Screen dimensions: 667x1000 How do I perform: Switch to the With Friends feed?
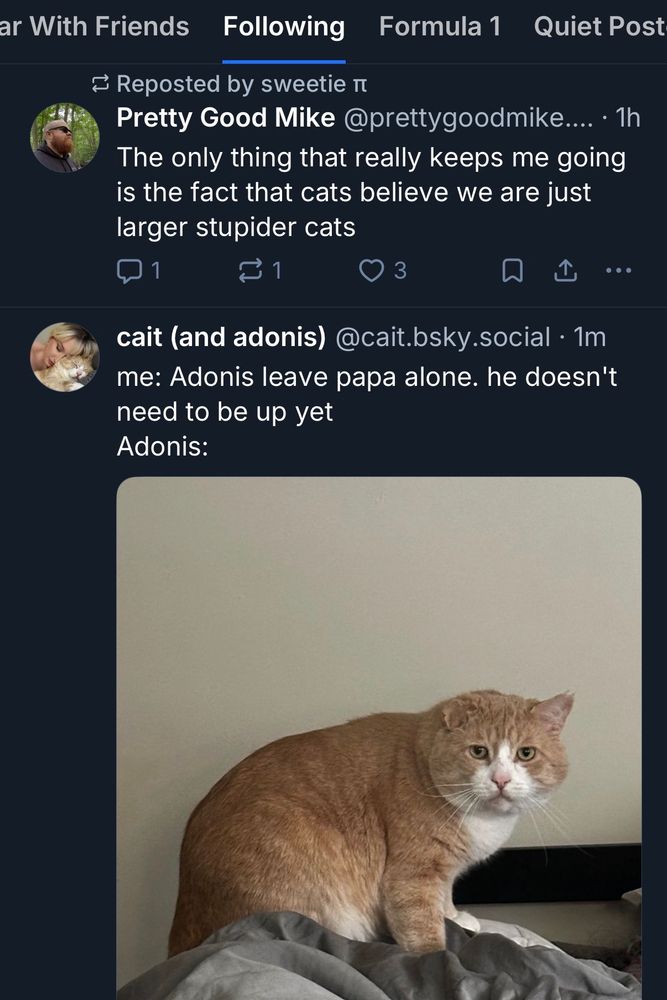click(94, 26)
